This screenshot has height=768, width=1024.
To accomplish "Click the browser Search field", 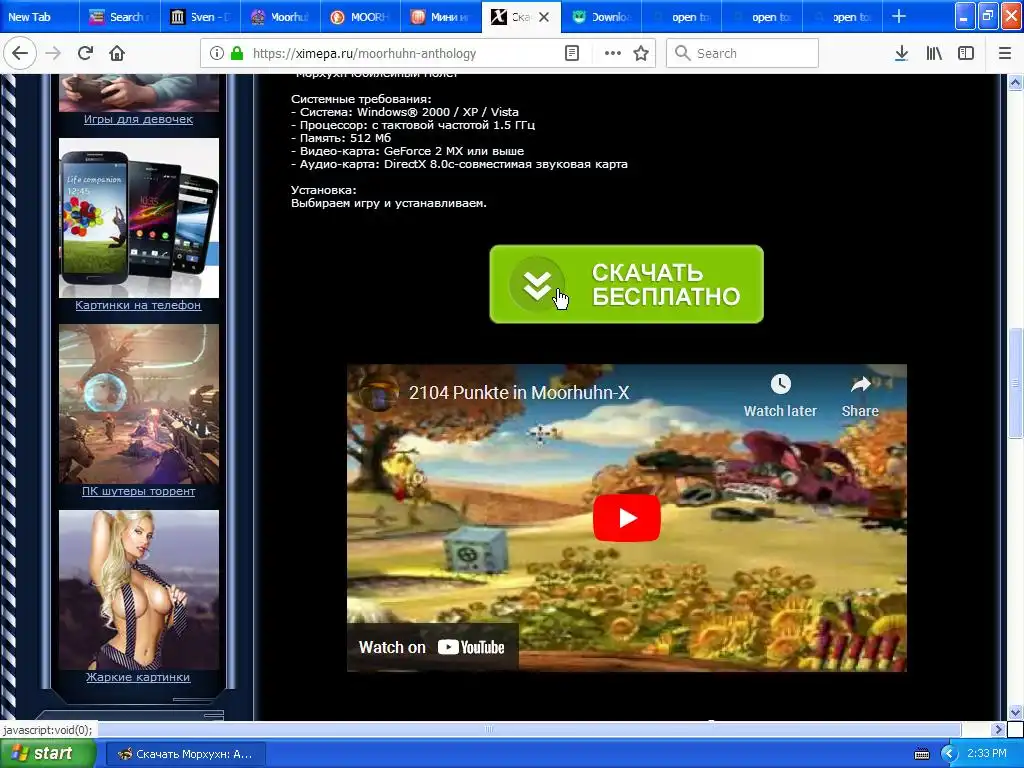I will pos(742,54).
